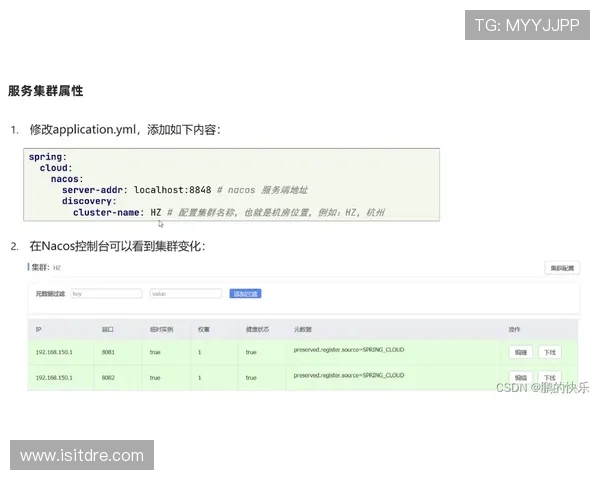Click the weight value 1 in the 8081 row

pyautogui.click(x=199, y=352)
